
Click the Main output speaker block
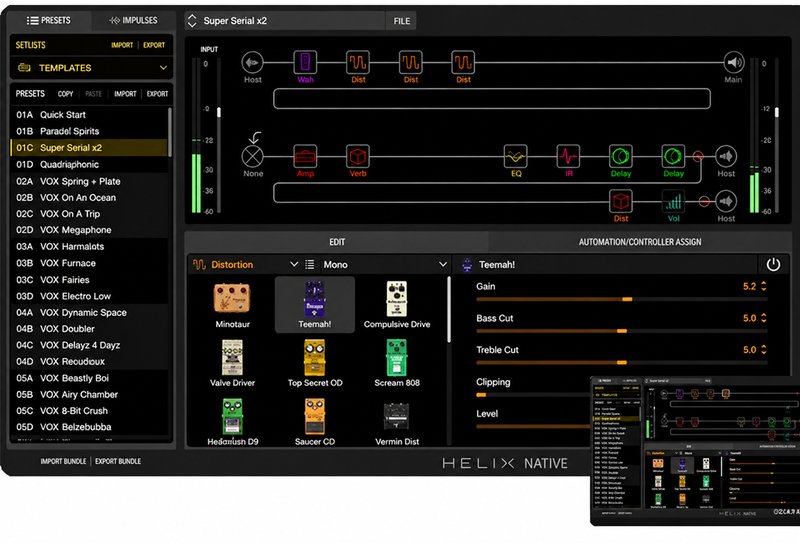tap(734, 63)
